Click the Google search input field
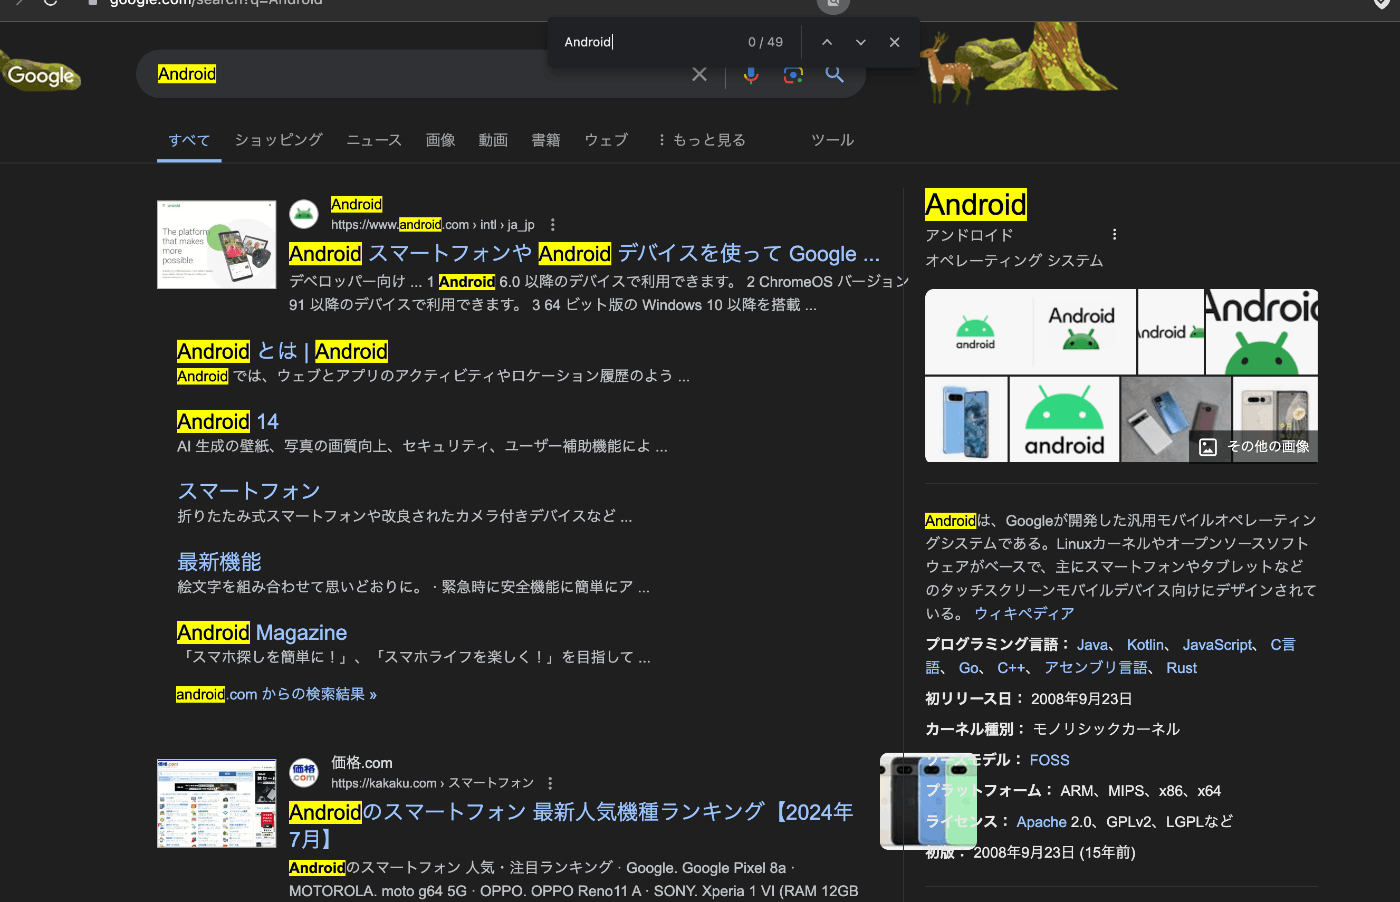 pyautogui.click(x=420, y=74)
